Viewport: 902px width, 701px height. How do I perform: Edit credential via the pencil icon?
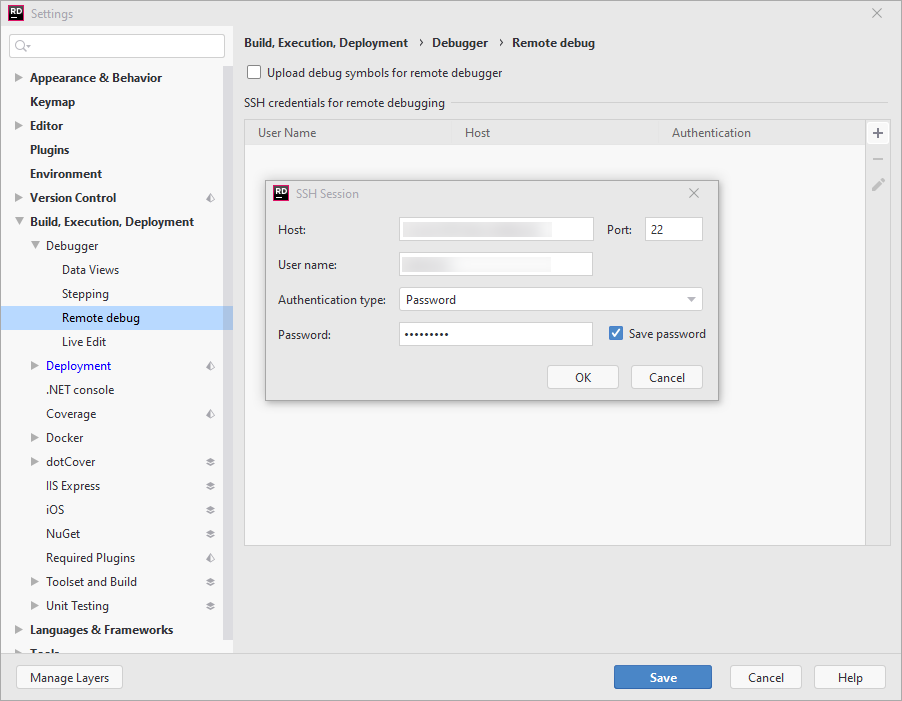coord(877,184)
